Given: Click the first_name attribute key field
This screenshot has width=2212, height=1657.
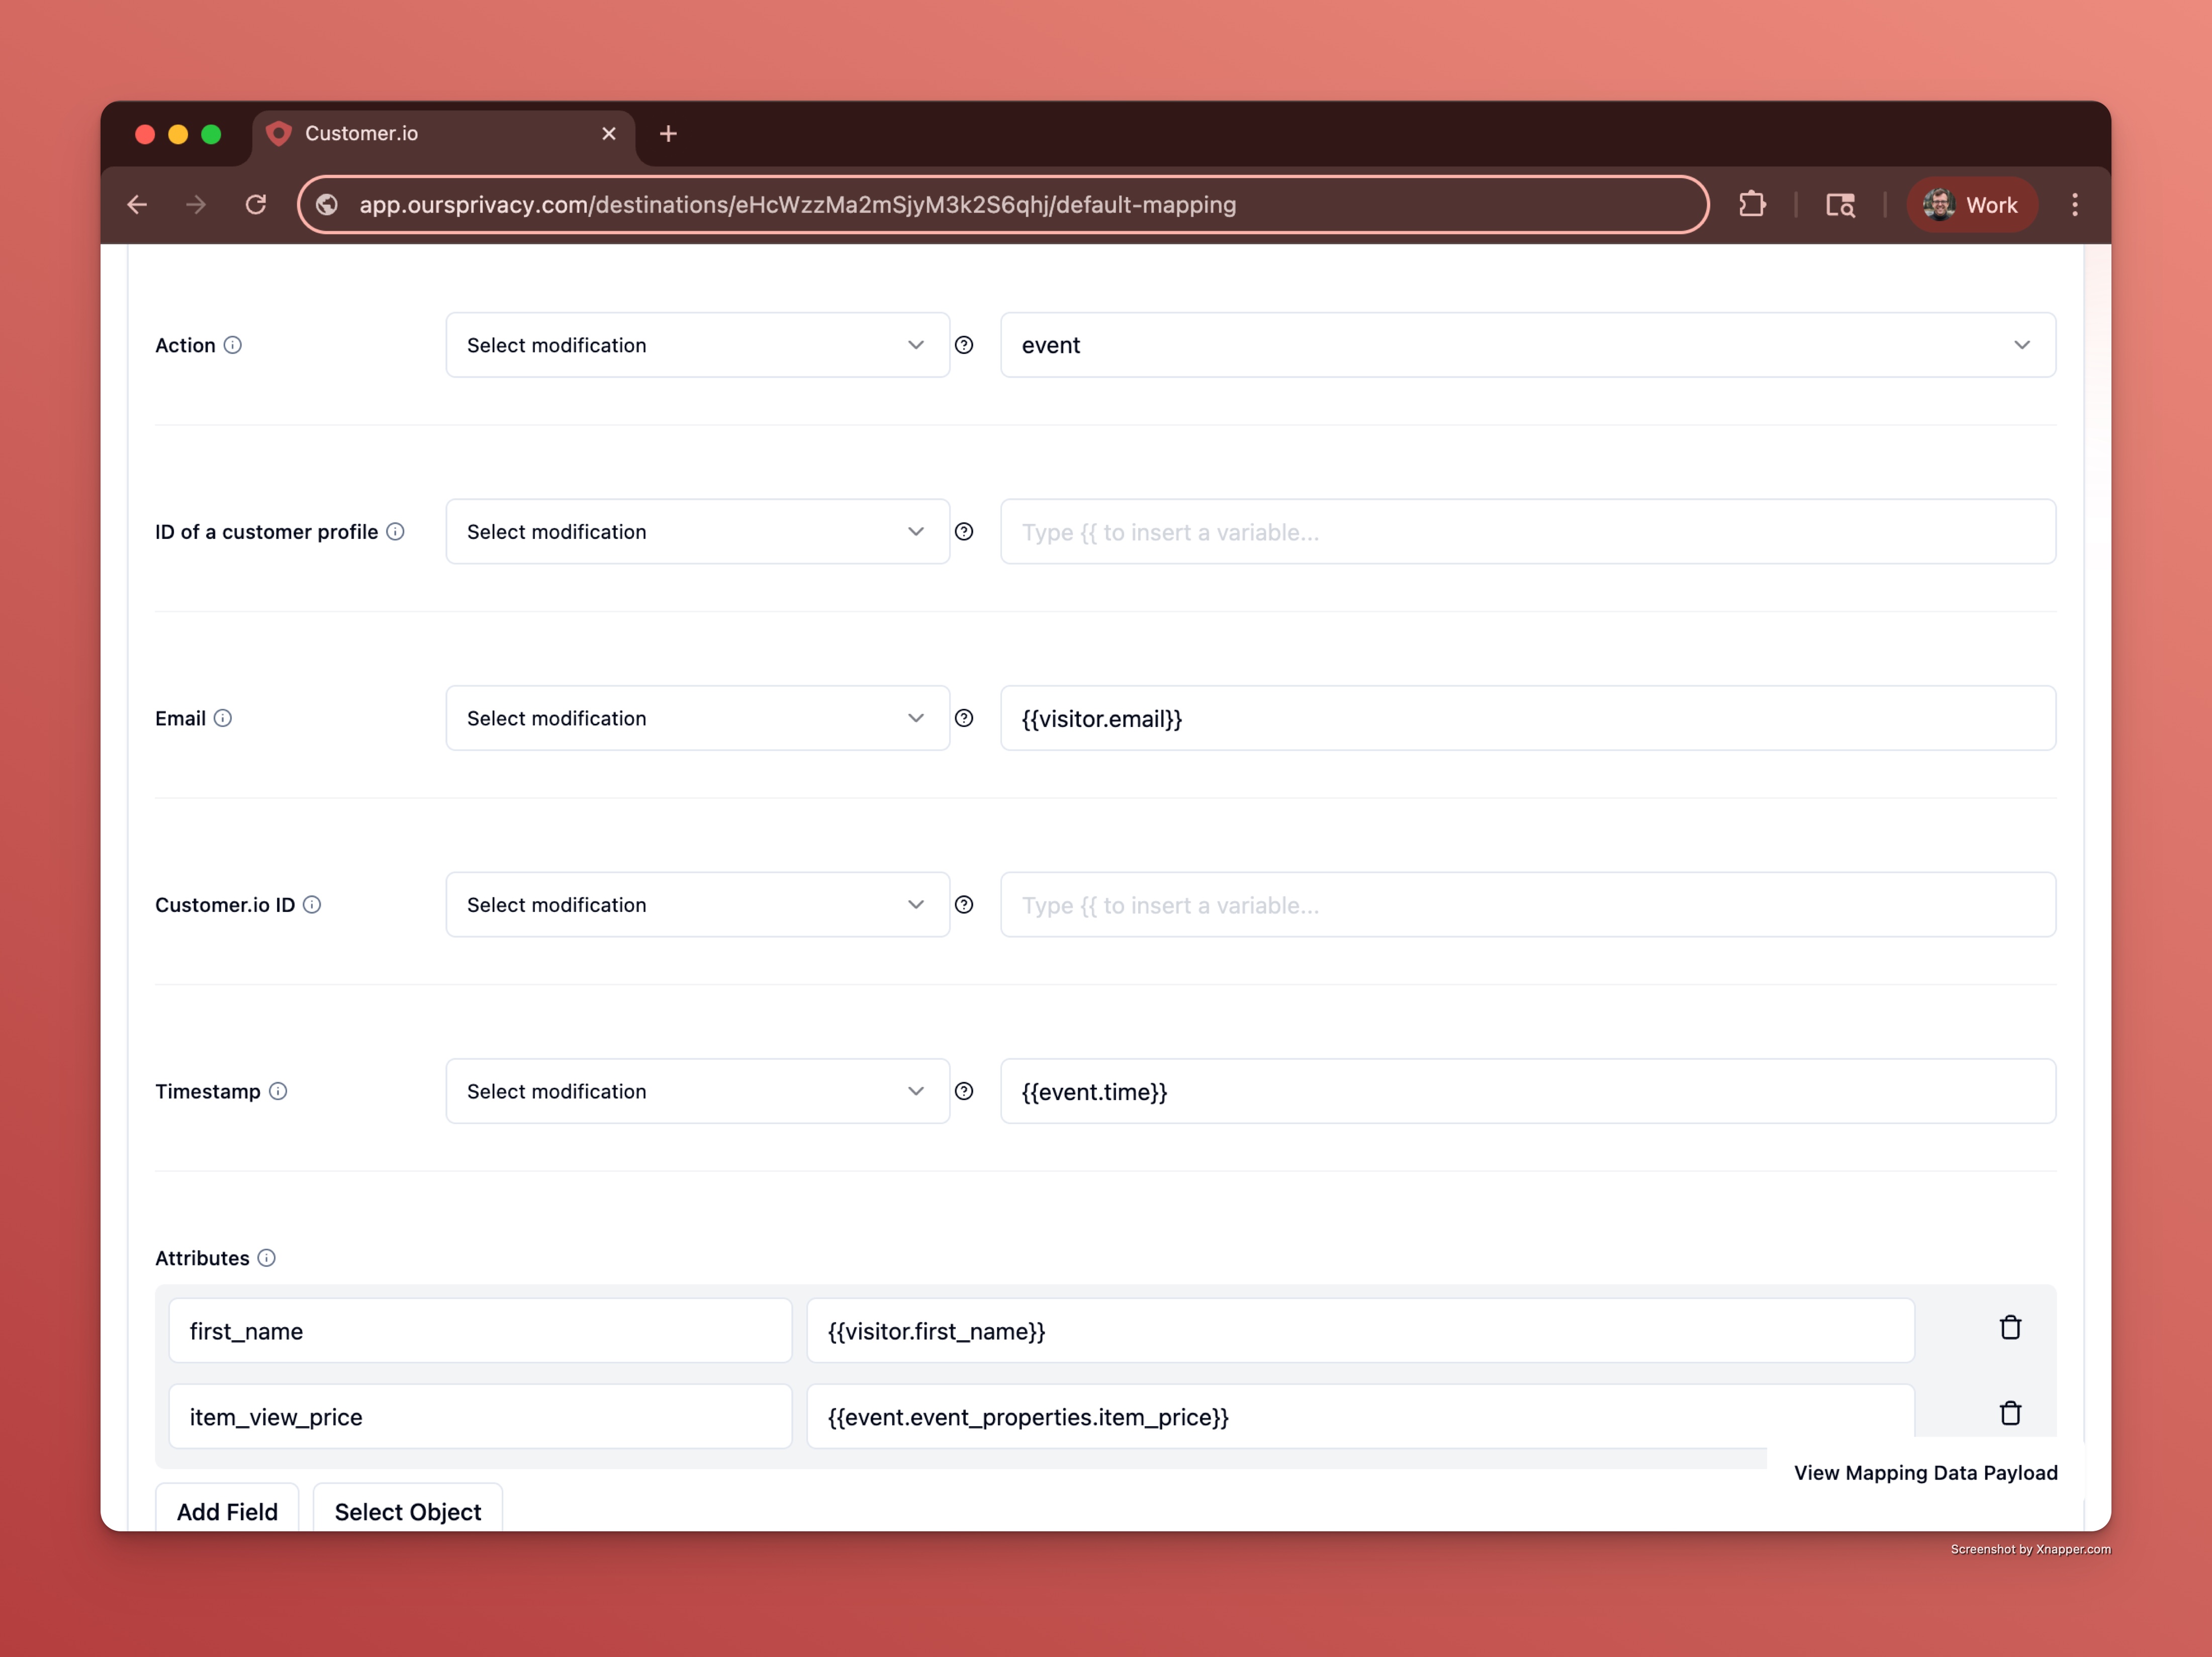Looking at the screenshot, I should [480, 1331].
